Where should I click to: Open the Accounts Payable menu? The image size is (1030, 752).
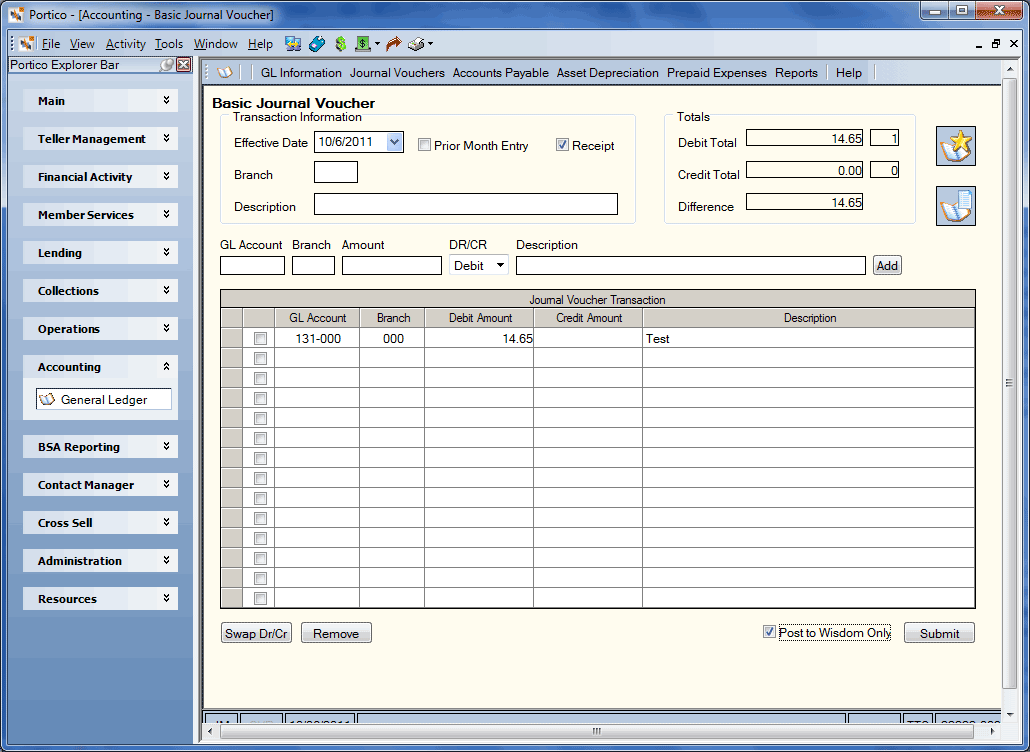[501, 73]
